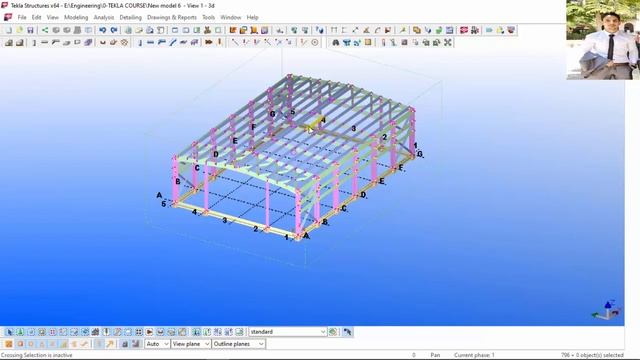
Task: Click the Open model folder icon
Action: [x=19, y=30]
